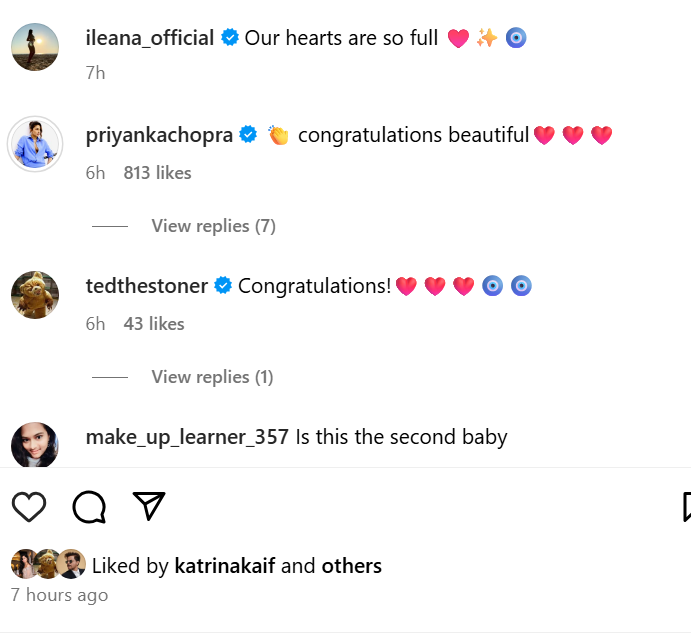Open the katrinakaif profile link
The width and height of the screenshot is (691, 637).
click(224, 566)
